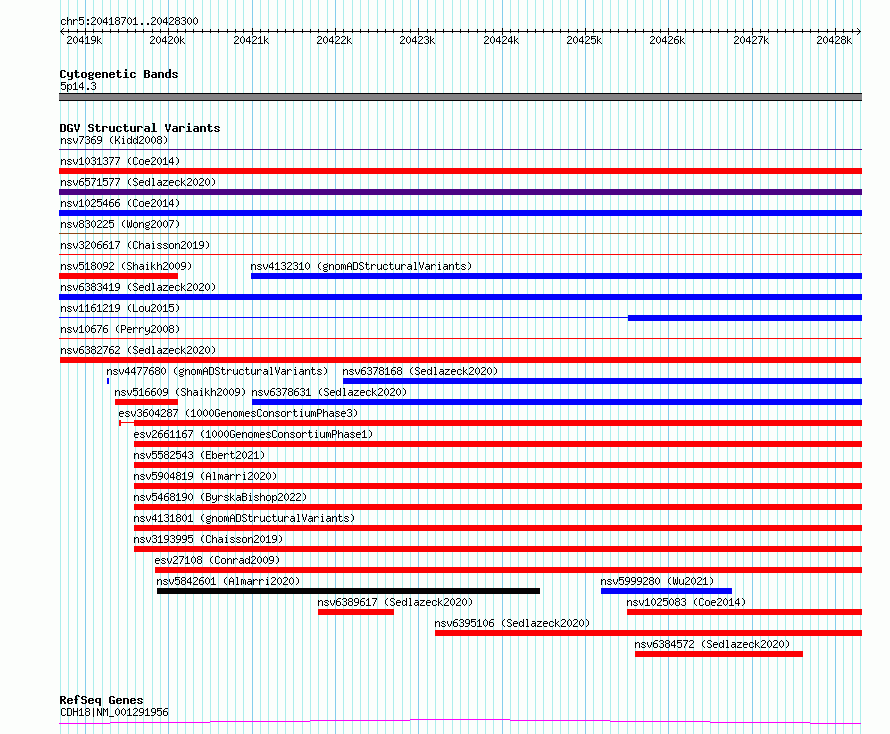Select the nsv6383419 (Sedlazeck2020) blue bar
890x734 pixels.
pyautogui.click(x=460, y=297)
